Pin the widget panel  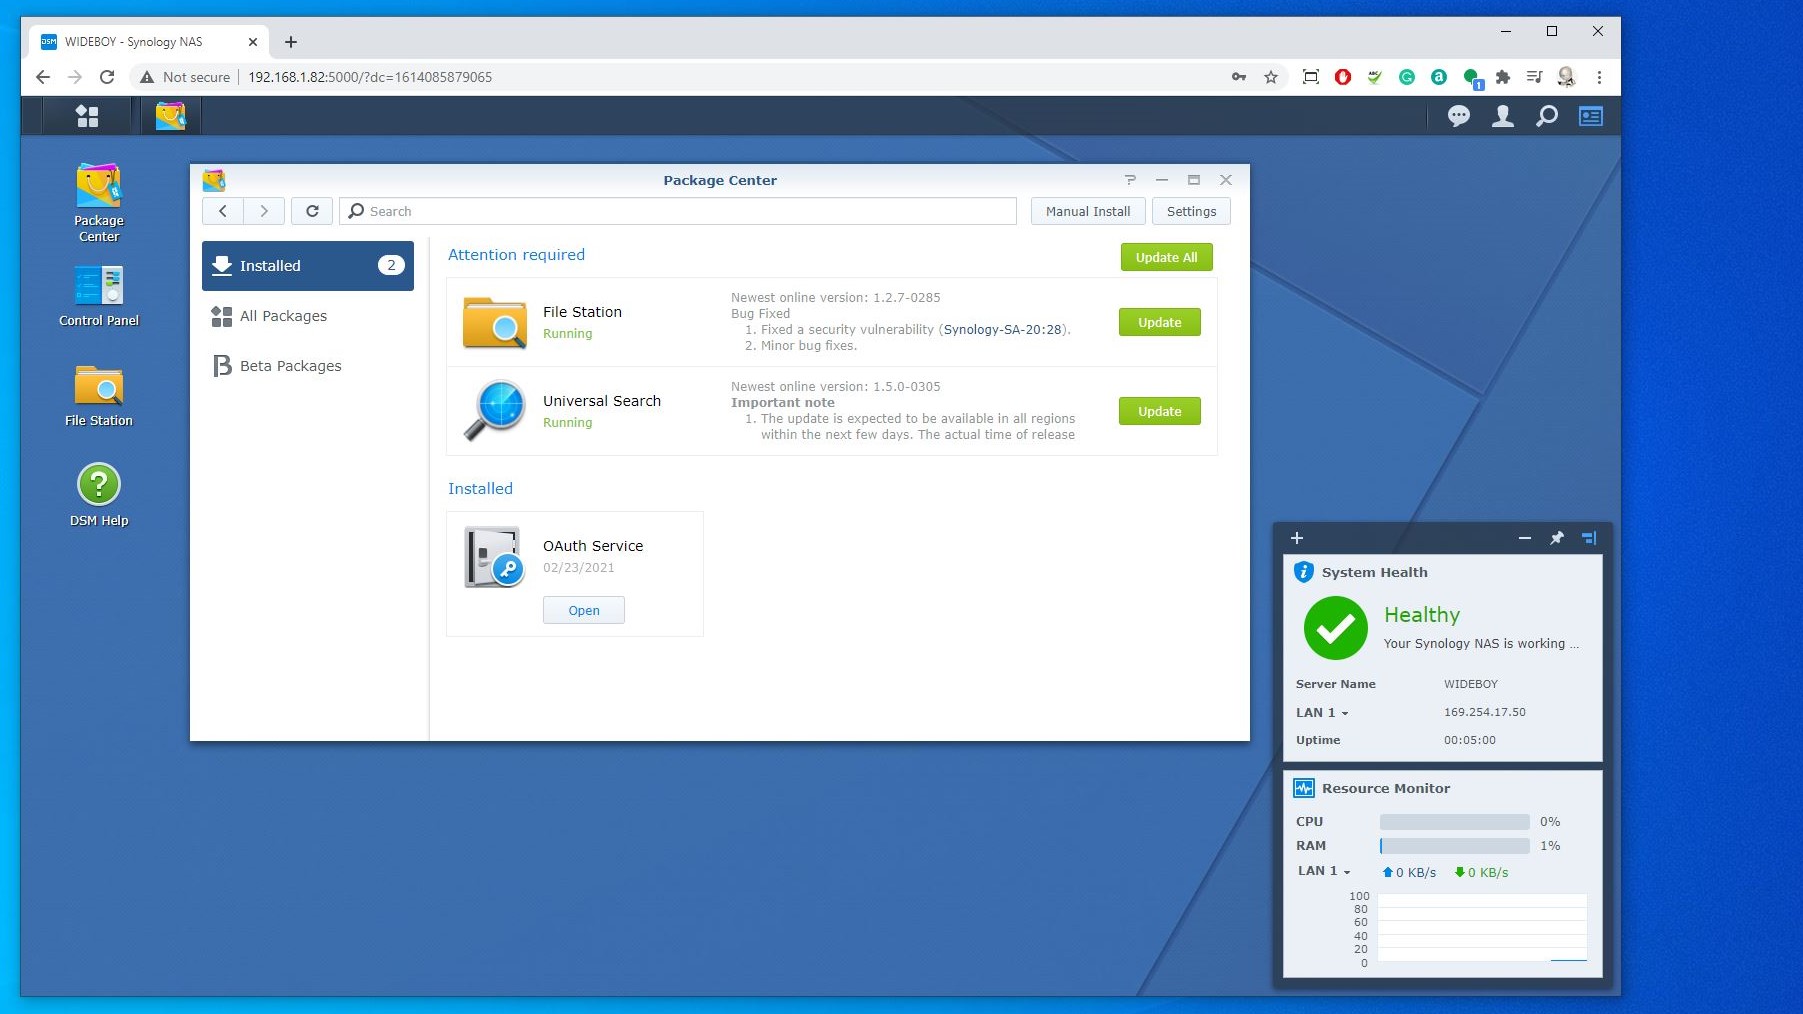[1557, 538]
